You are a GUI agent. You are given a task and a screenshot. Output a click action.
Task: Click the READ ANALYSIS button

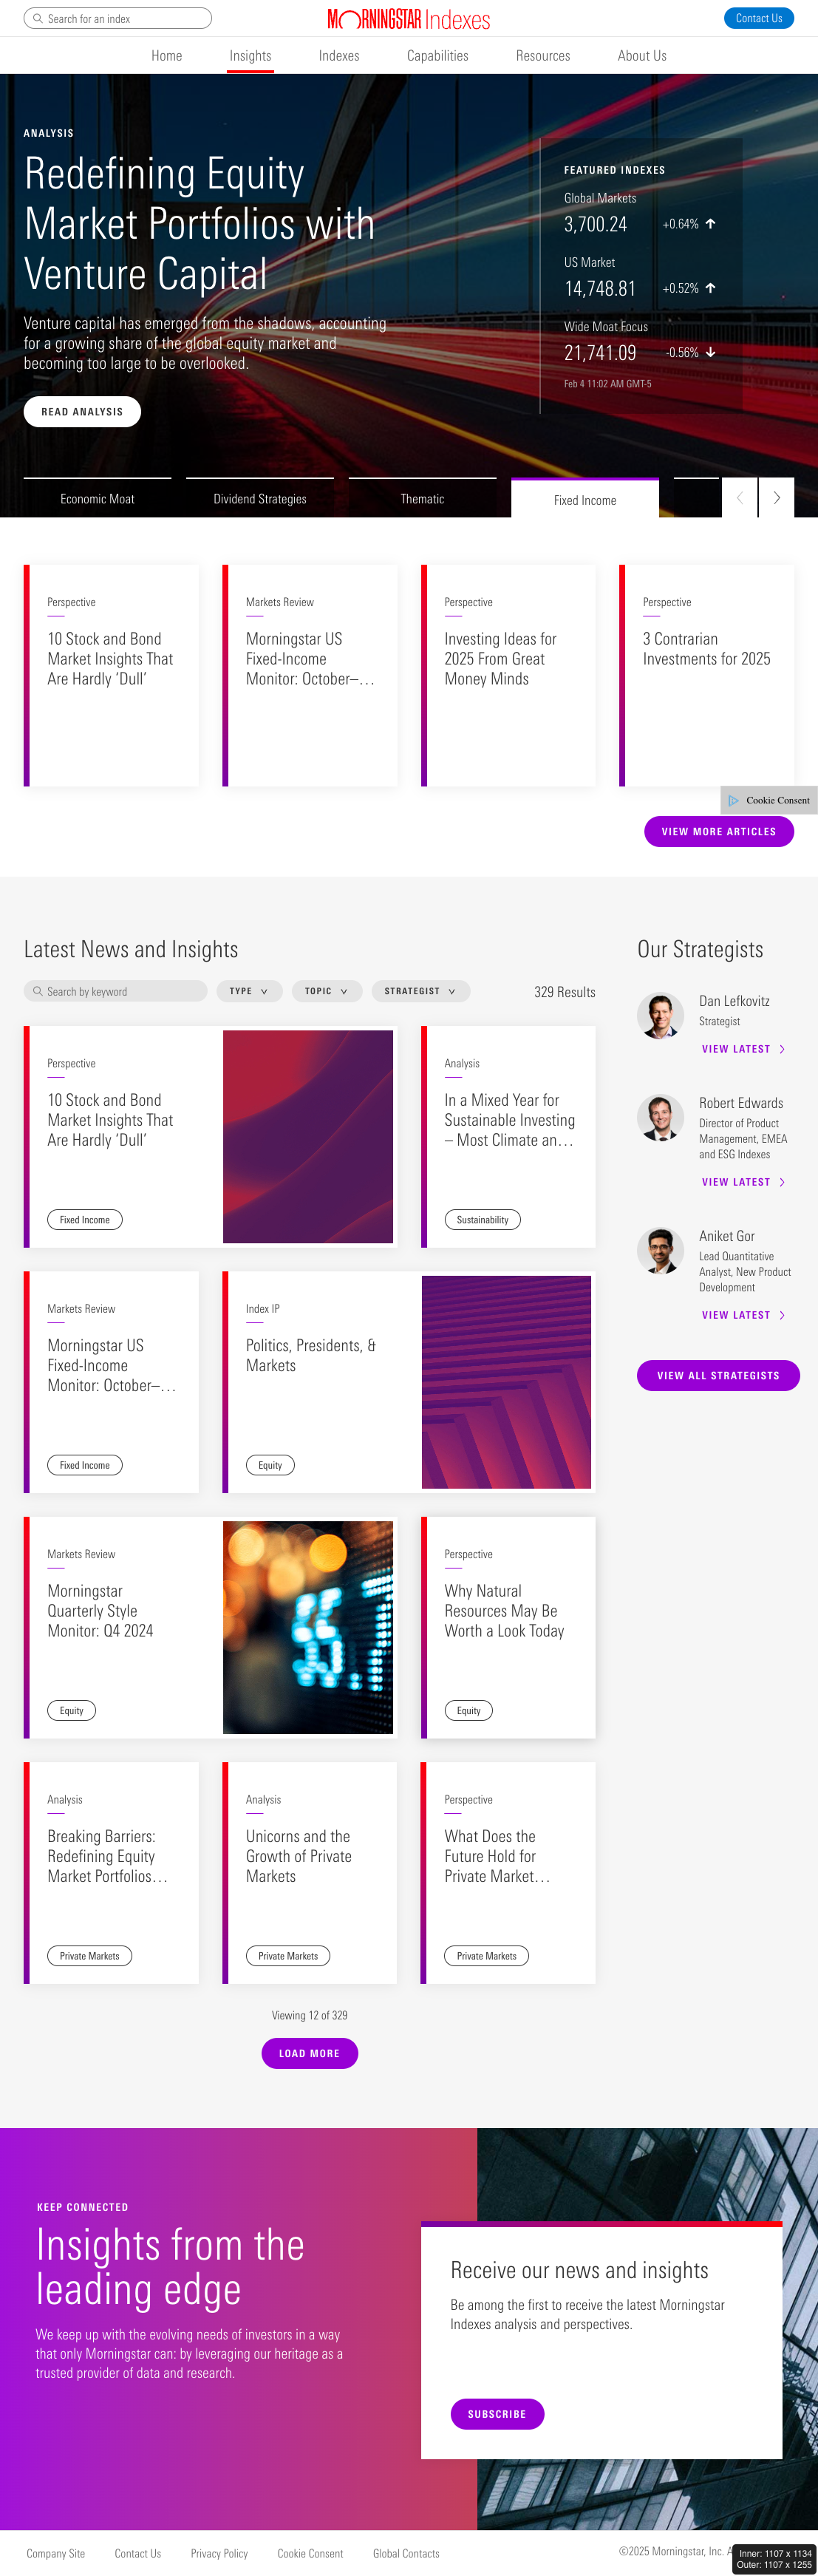pos(82,412)
